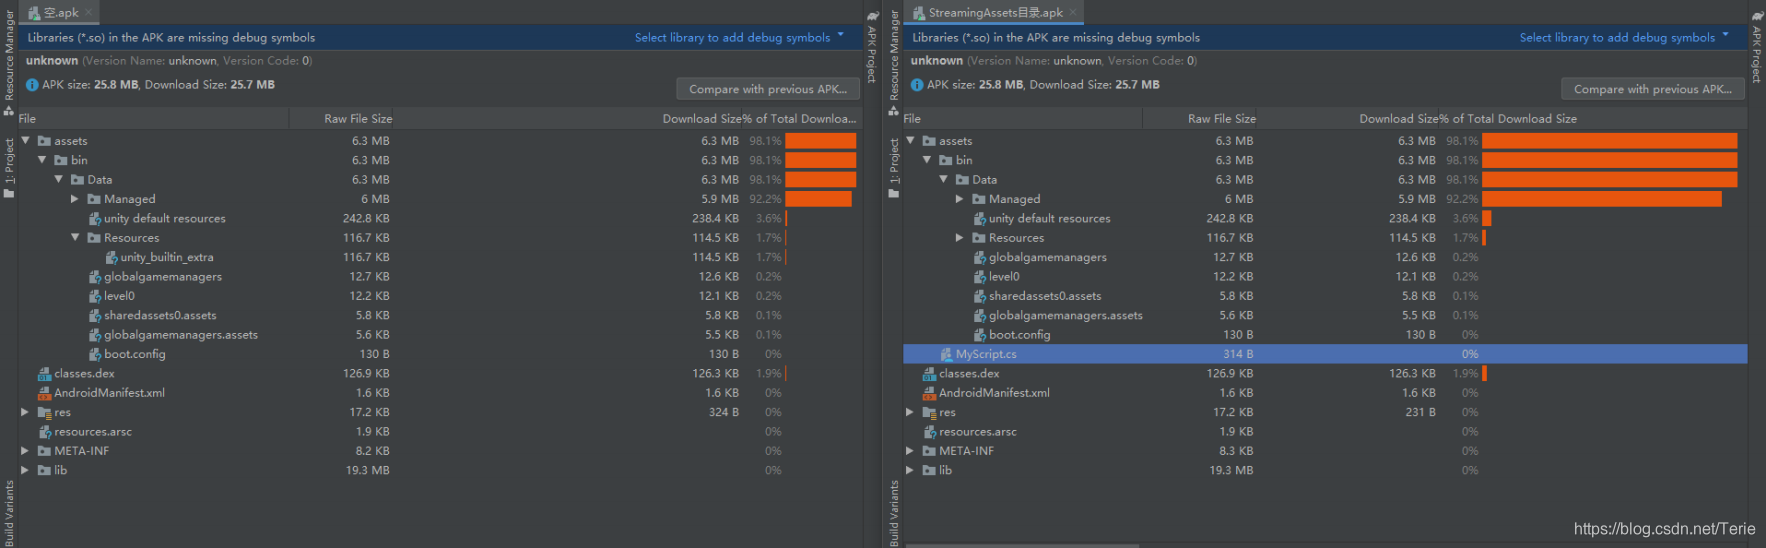The height and width of the screenshot is (548, 1766).
Task: Open APK Project side tab at right edge
Action: (1757, 48)
